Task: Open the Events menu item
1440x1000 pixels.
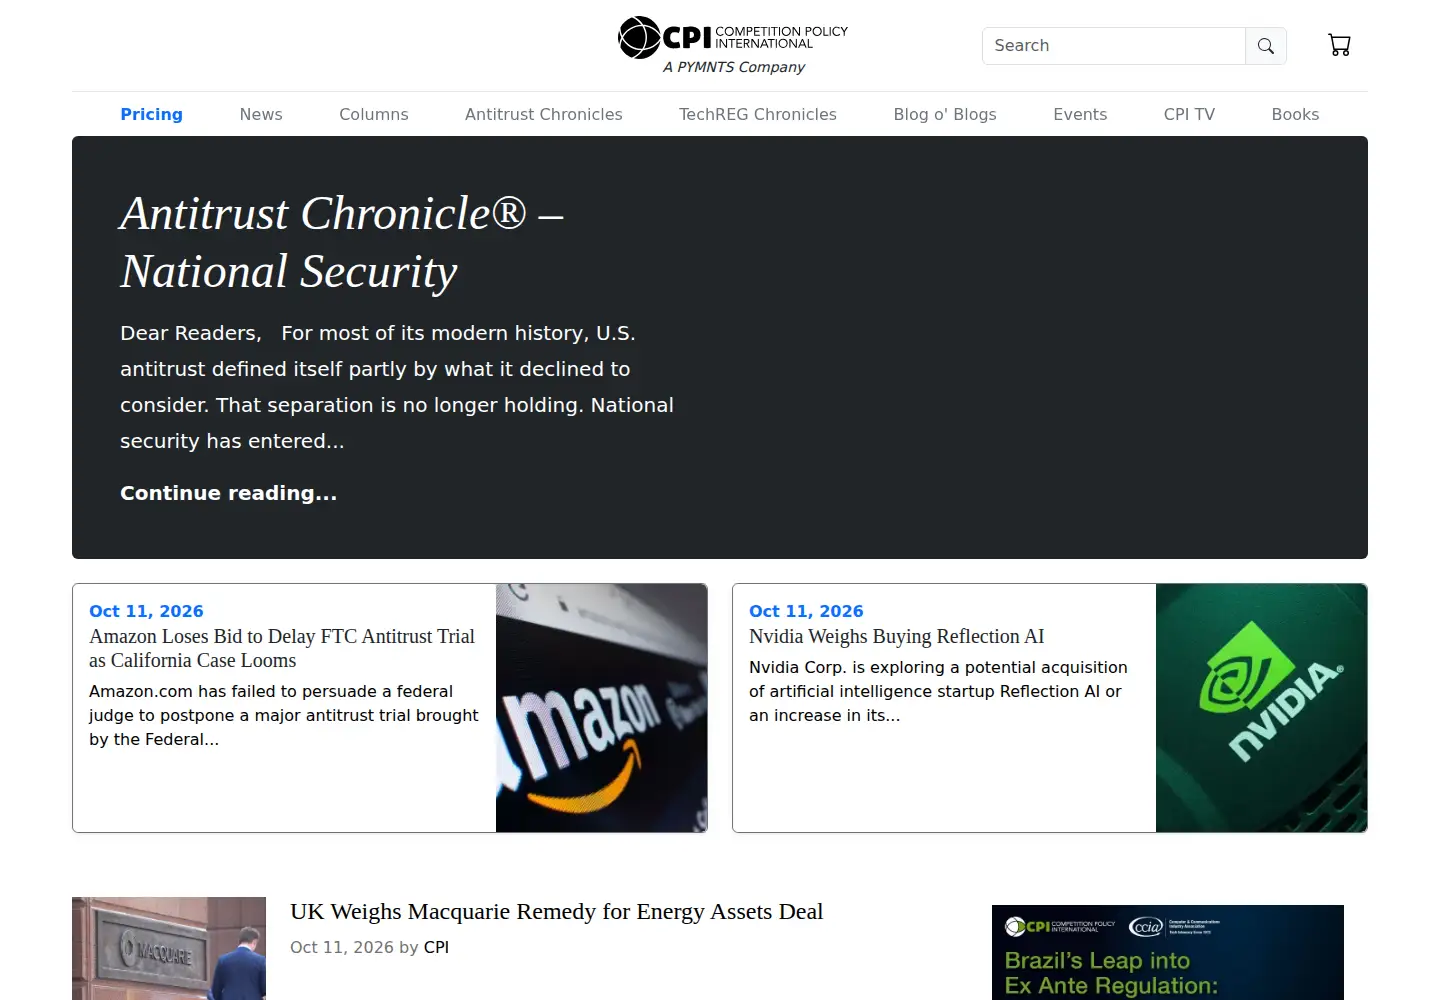Action: pyautogui.click(x=1080, y=114)
